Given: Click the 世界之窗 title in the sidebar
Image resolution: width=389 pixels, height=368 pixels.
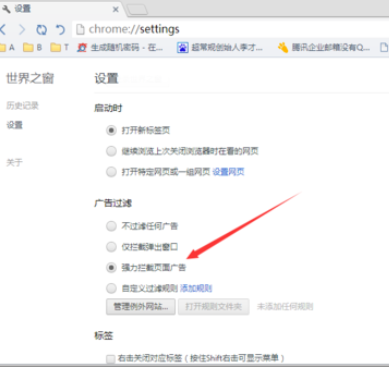Looking at the screenshot, I should (x=30, y=79).
